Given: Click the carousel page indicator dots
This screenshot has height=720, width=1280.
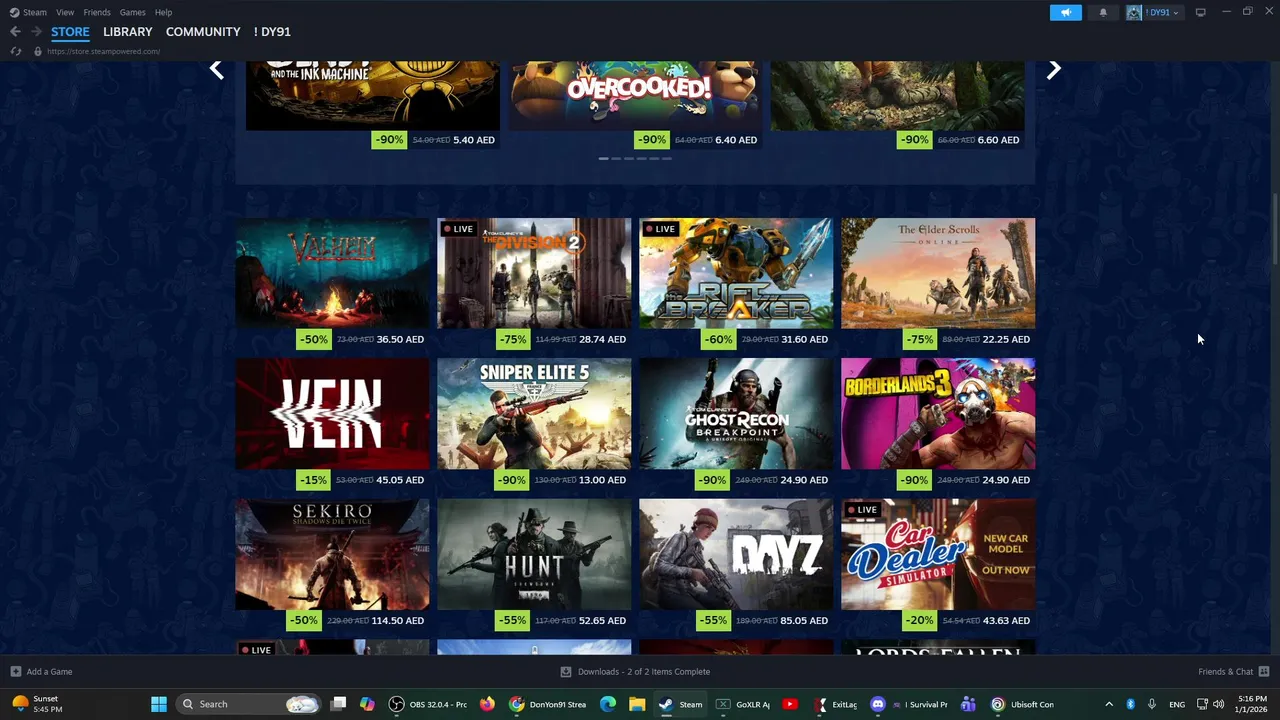Looking at the screenshot, I should [635, 158].
